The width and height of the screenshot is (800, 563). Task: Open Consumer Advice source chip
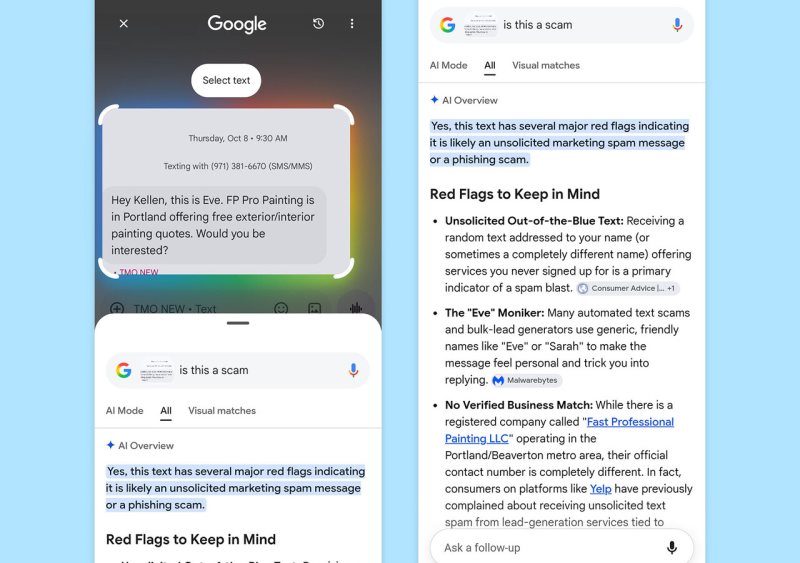click(x=628, y=288)
